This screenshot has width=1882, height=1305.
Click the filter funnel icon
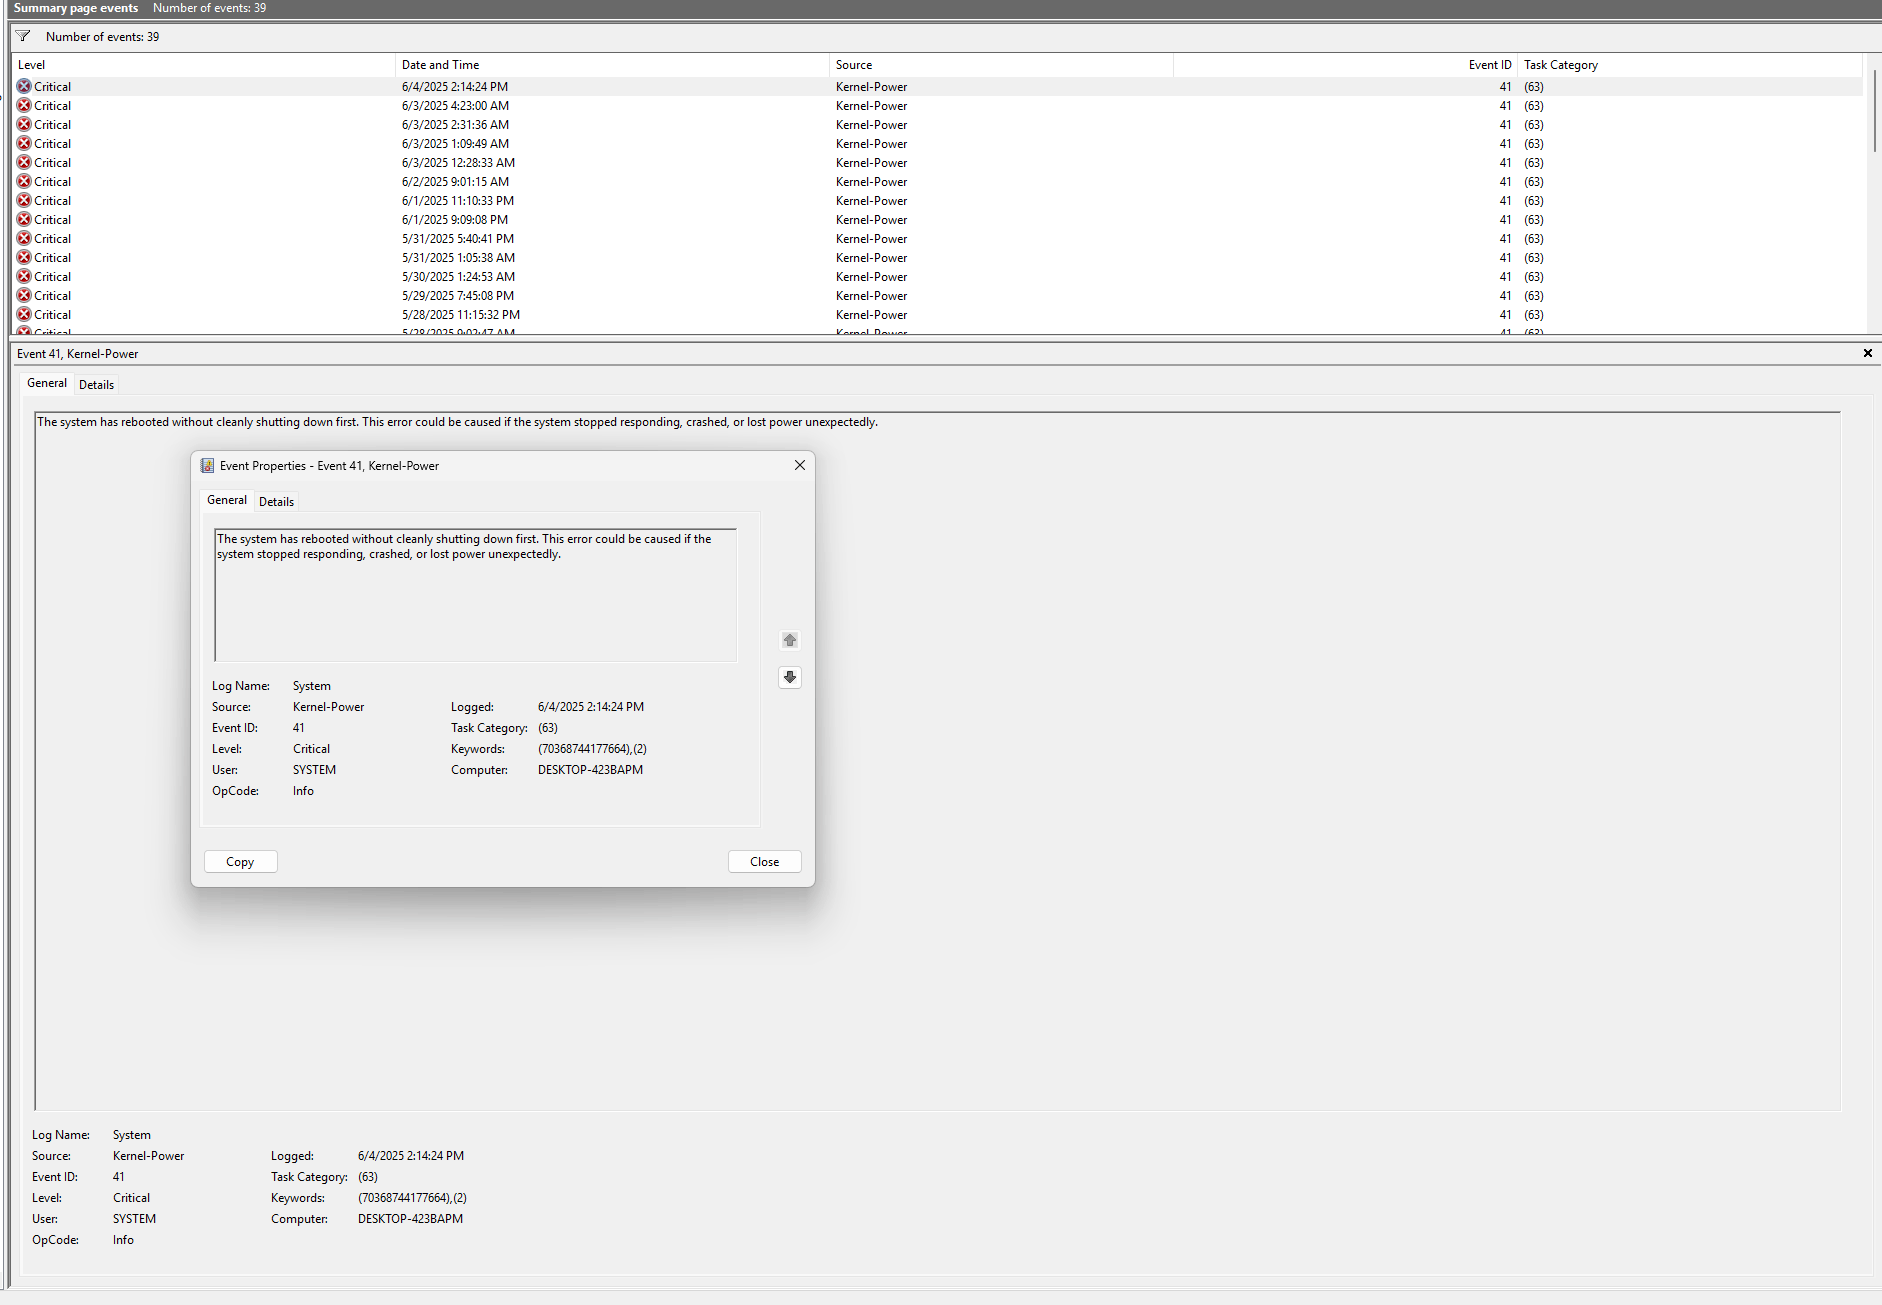23,36
